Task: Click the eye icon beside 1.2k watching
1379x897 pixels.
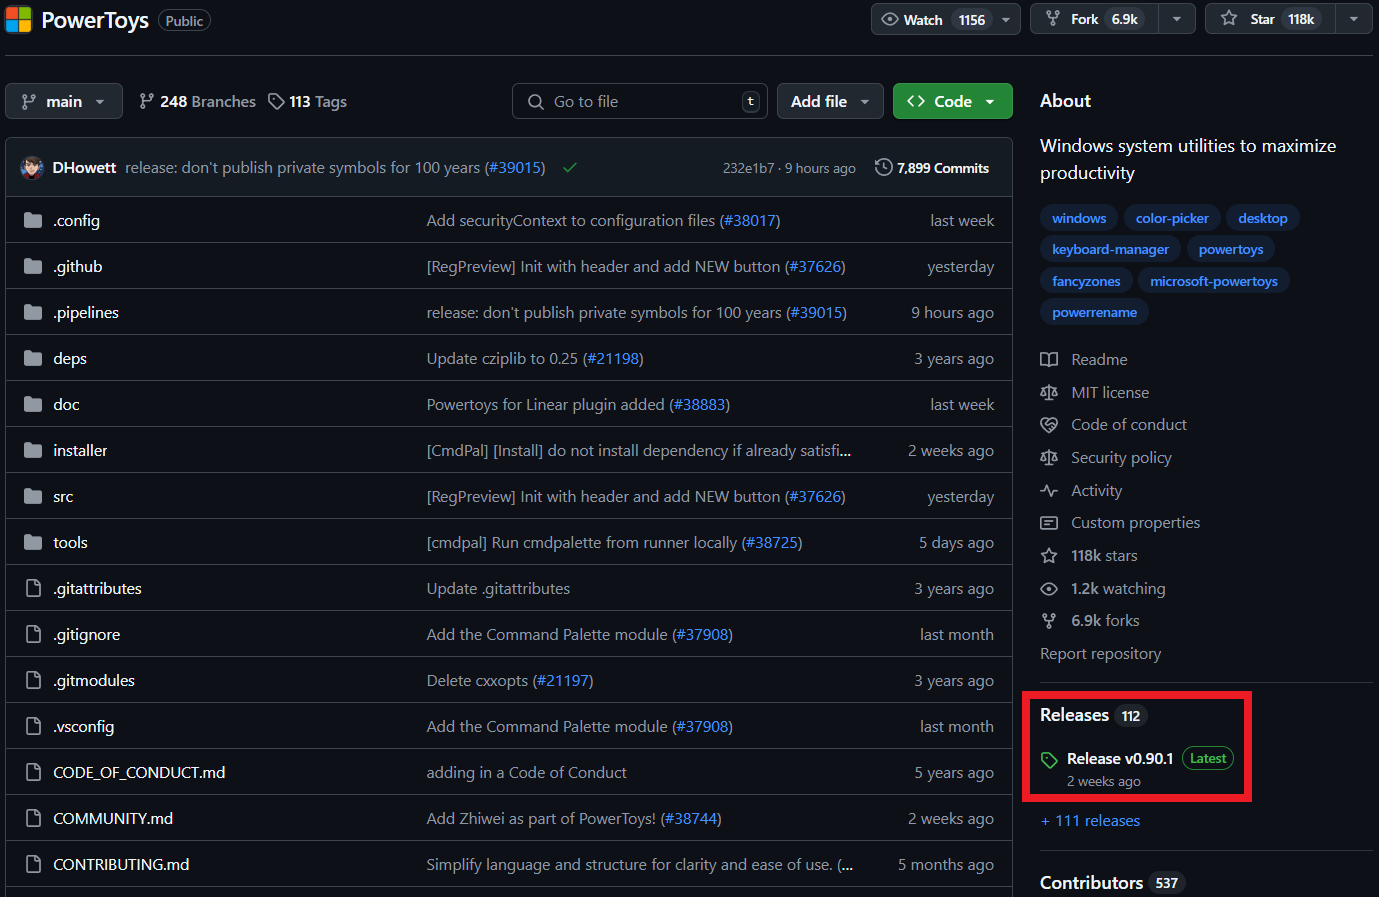Action: [x=1049, y=588]
